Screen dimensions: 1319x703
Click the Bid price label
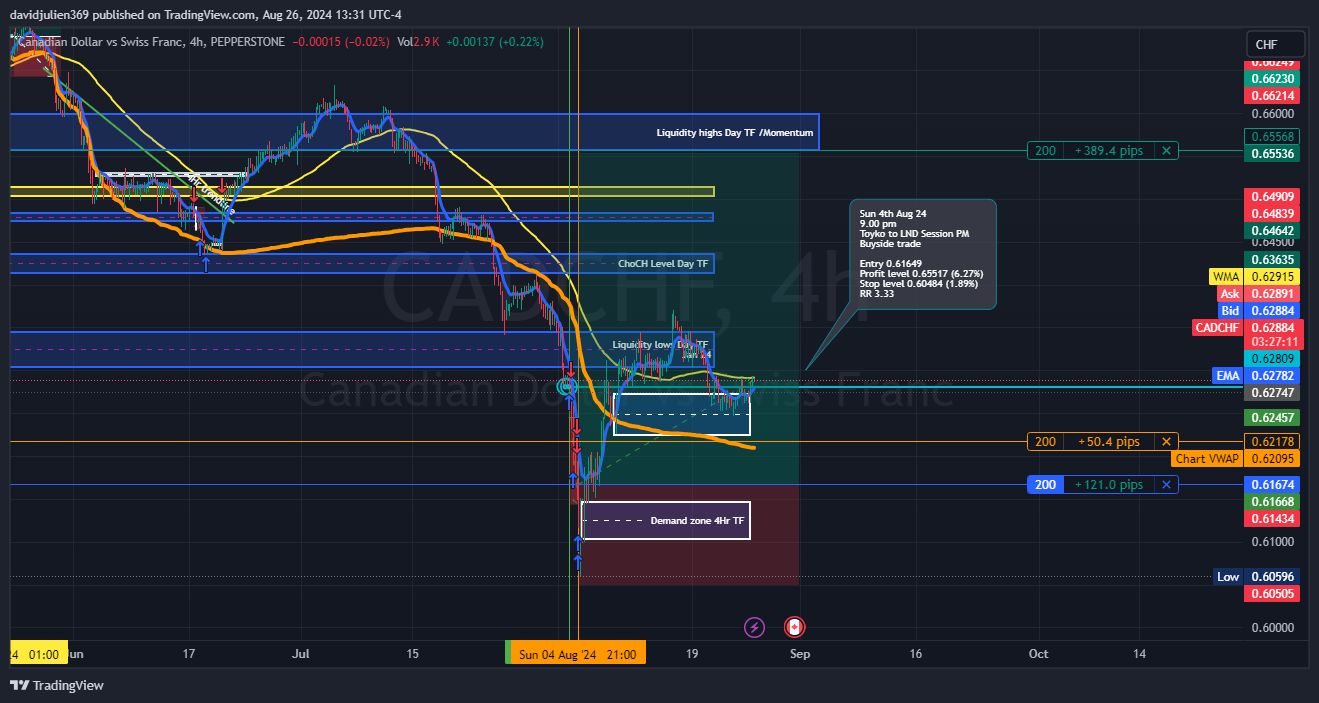(x=1229, y=311)
